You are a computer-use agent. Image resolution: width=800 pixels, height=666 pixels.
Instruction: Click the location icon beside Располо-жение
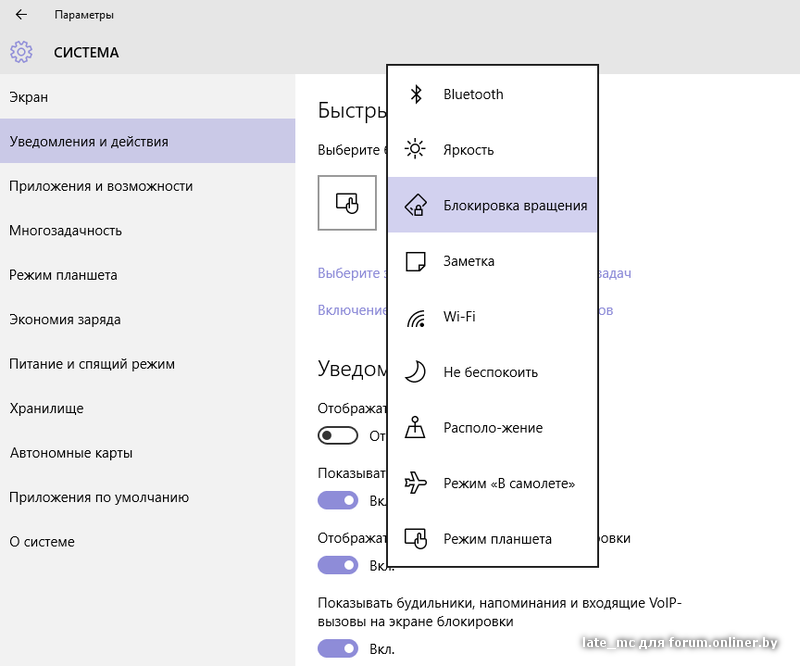click(x=415, y=428)
